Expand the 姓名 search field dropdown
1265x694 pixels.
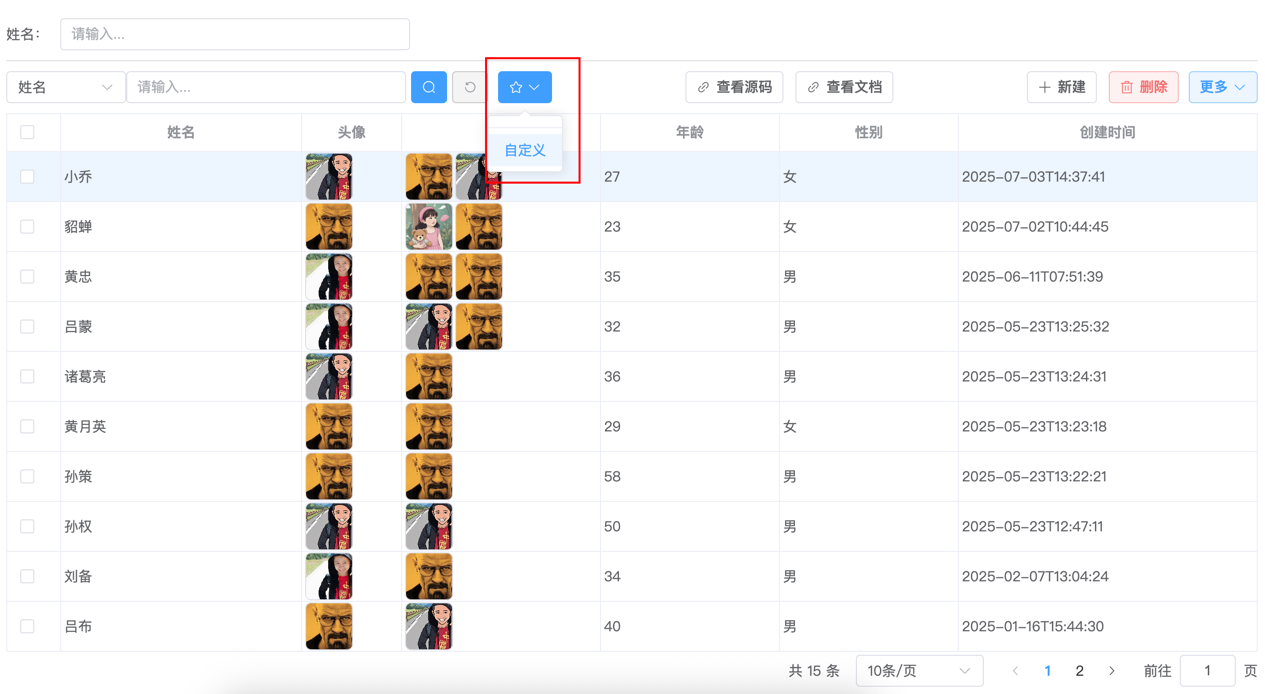pyautogui.click(x=66, y=87)
